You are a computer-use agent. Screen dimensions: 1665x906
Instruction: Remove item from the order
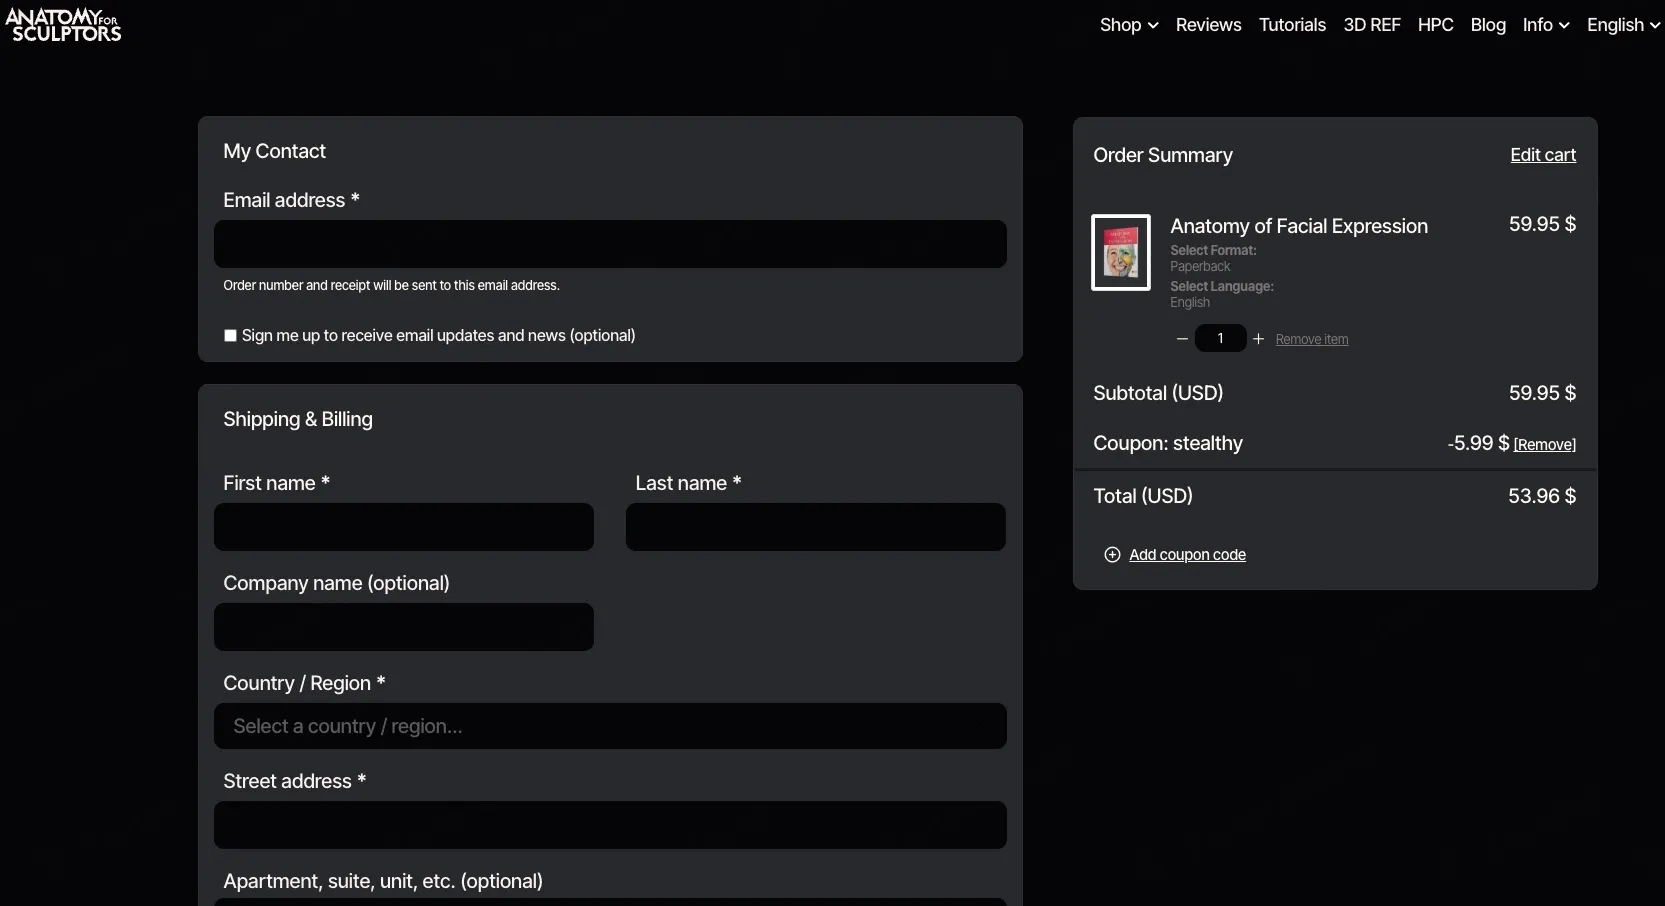pyautogui.click(x=1312, y=340)
